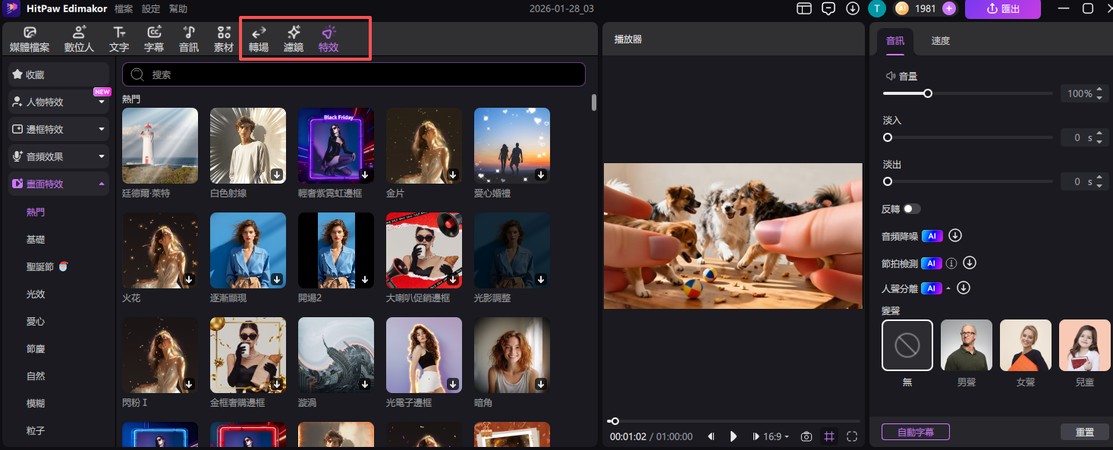
Task: Select the 愛心 subcategory
Action: coord(35,321)
